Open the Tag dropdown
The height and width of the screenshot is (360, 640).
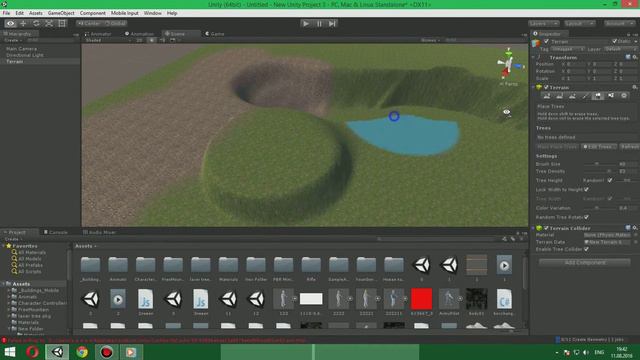567,49
